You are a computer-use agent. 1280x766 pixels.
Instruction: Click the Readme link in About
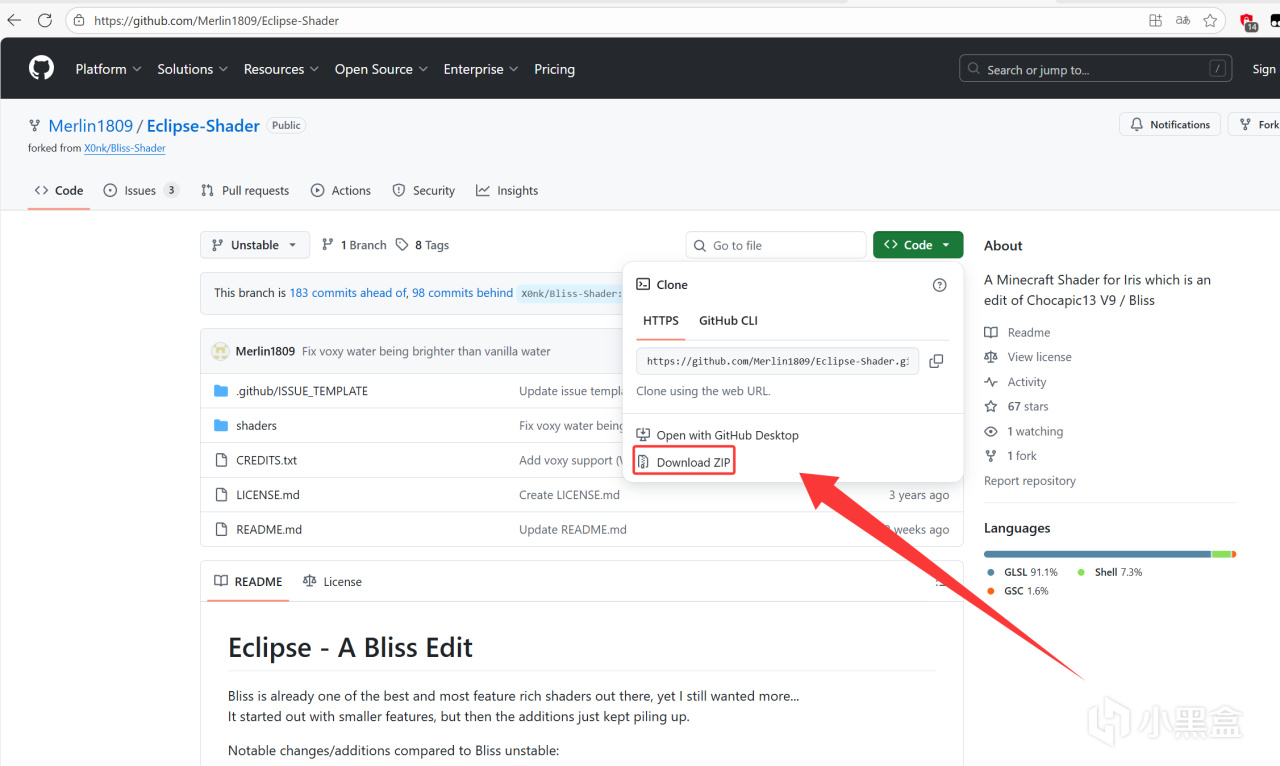1018,332
